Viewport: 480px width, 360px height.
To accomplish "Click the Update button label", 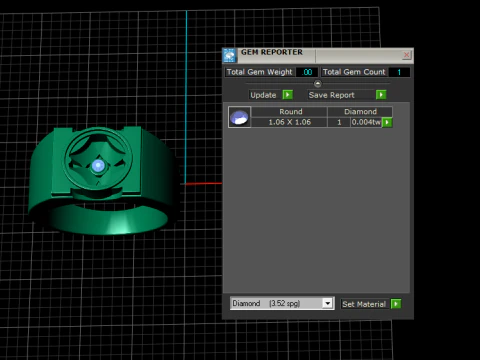I will pos(263,95).
